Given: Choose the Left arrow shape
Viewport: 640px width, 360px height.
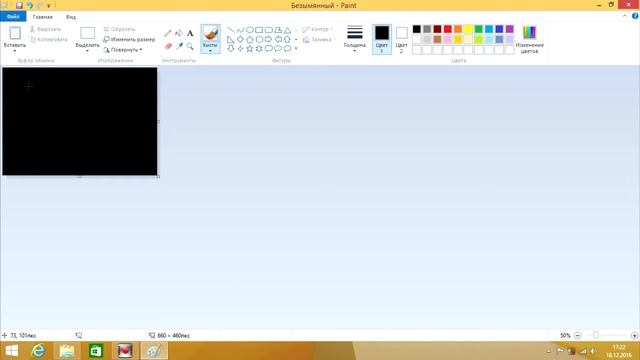Looking at the screenshot, I should point(278,39).
